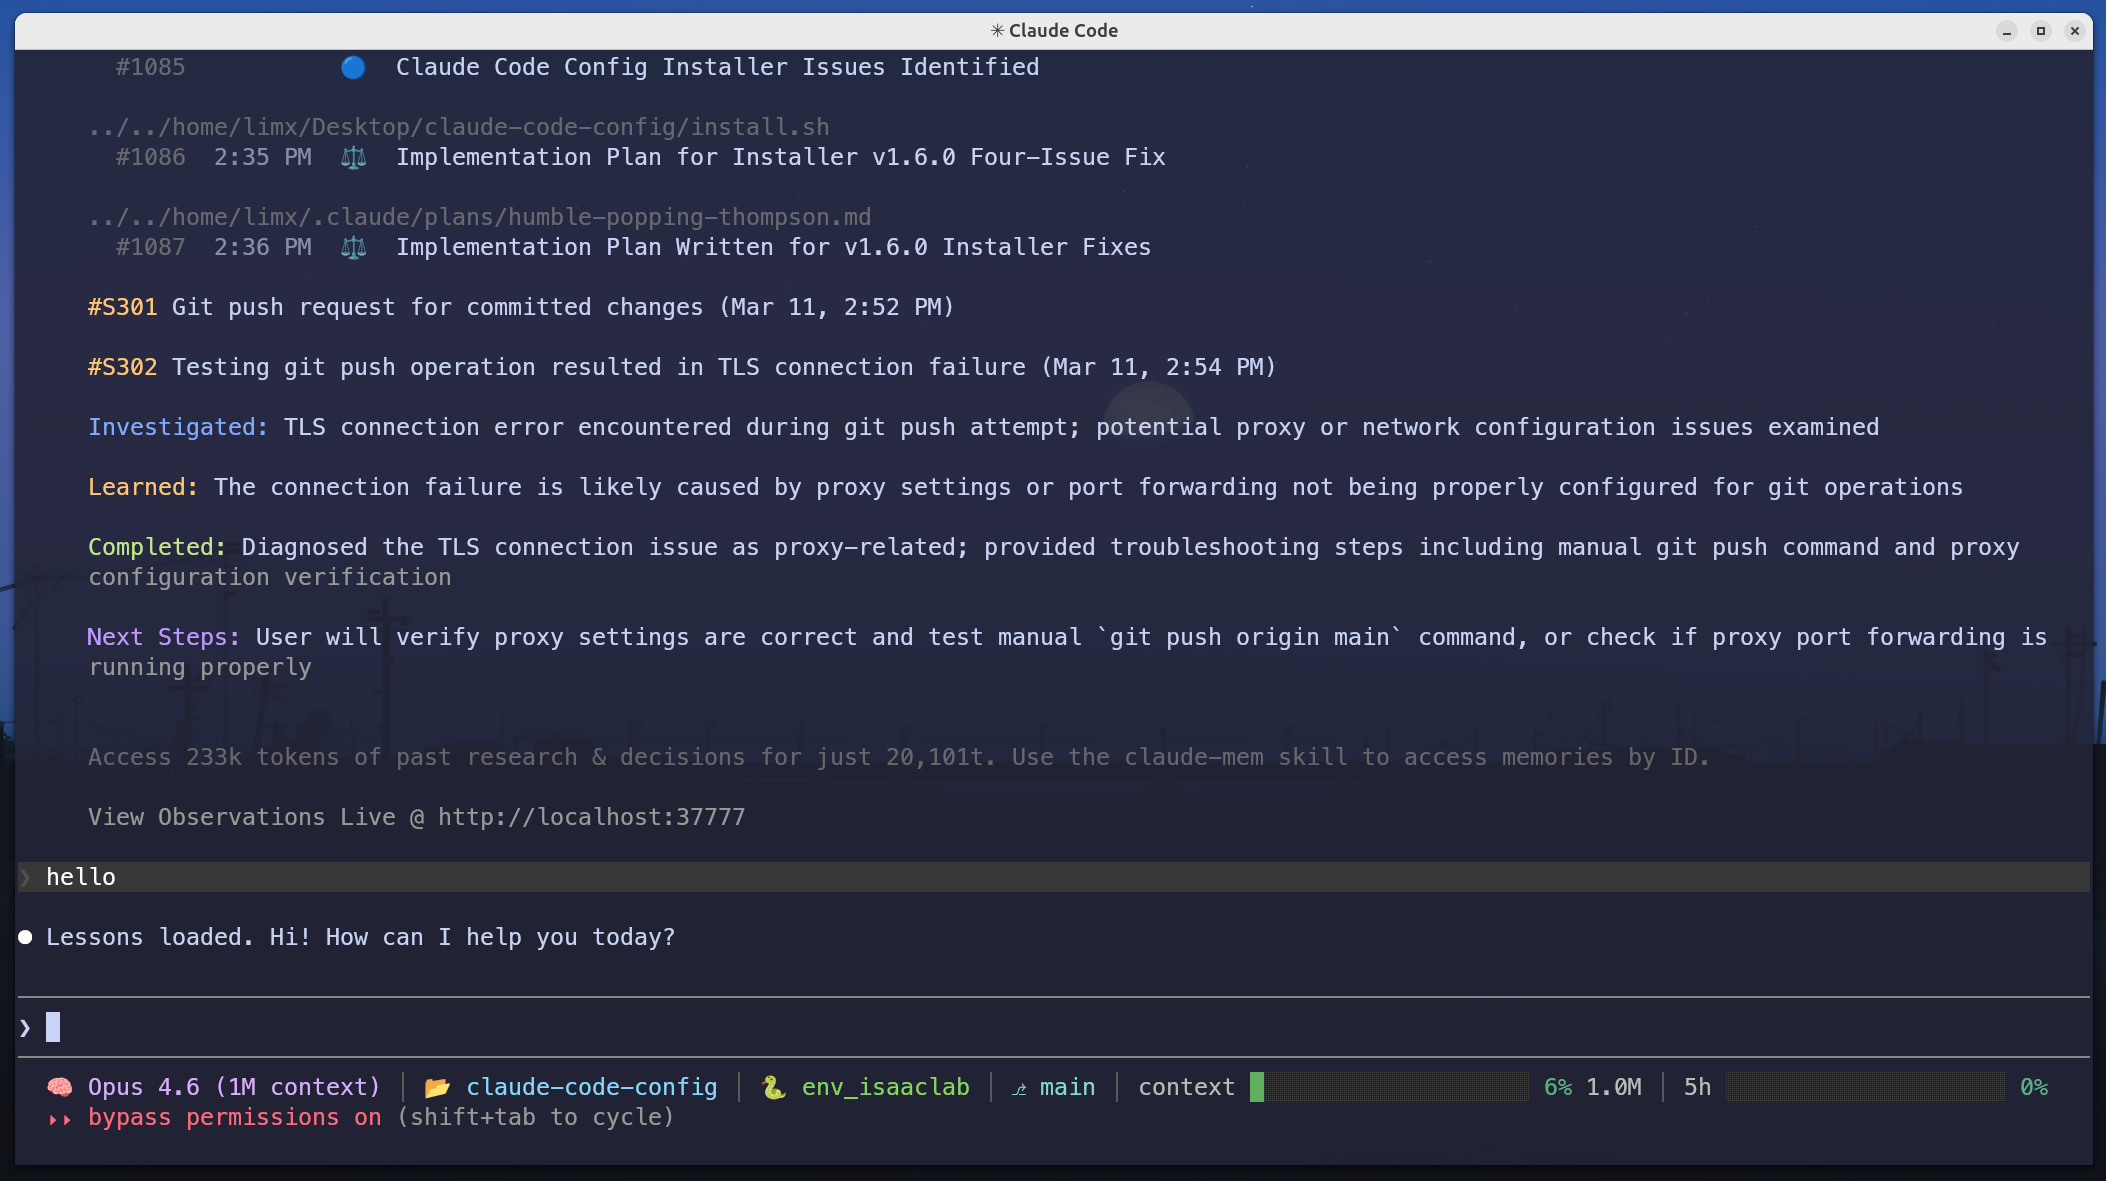Click the 1.0M context size value
This screenshot has height=1181, width=2106.
click(x=1614, y=1087)
